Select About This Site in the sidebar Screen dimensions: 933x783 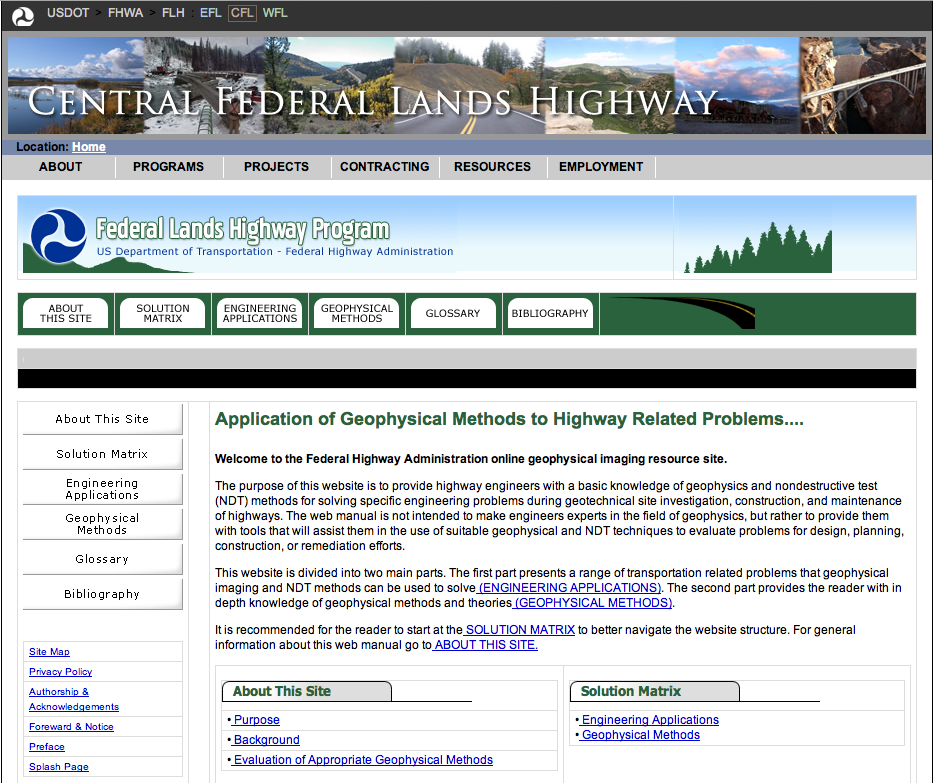(102, 419)
